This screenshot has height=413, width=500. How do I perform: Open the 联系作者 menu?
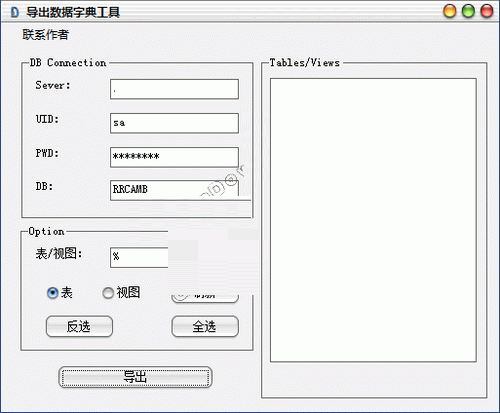point(45,34)
